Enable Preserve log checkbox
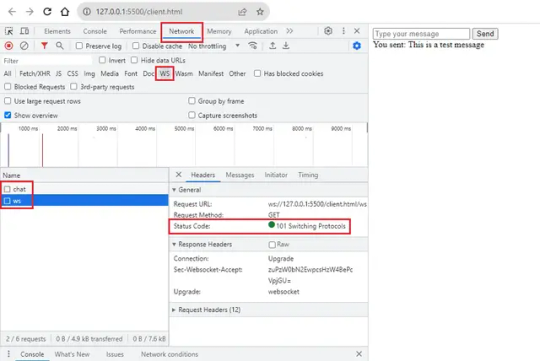This screenshot has width=540, height=361. pyautogui.click(x=79, y=45)
